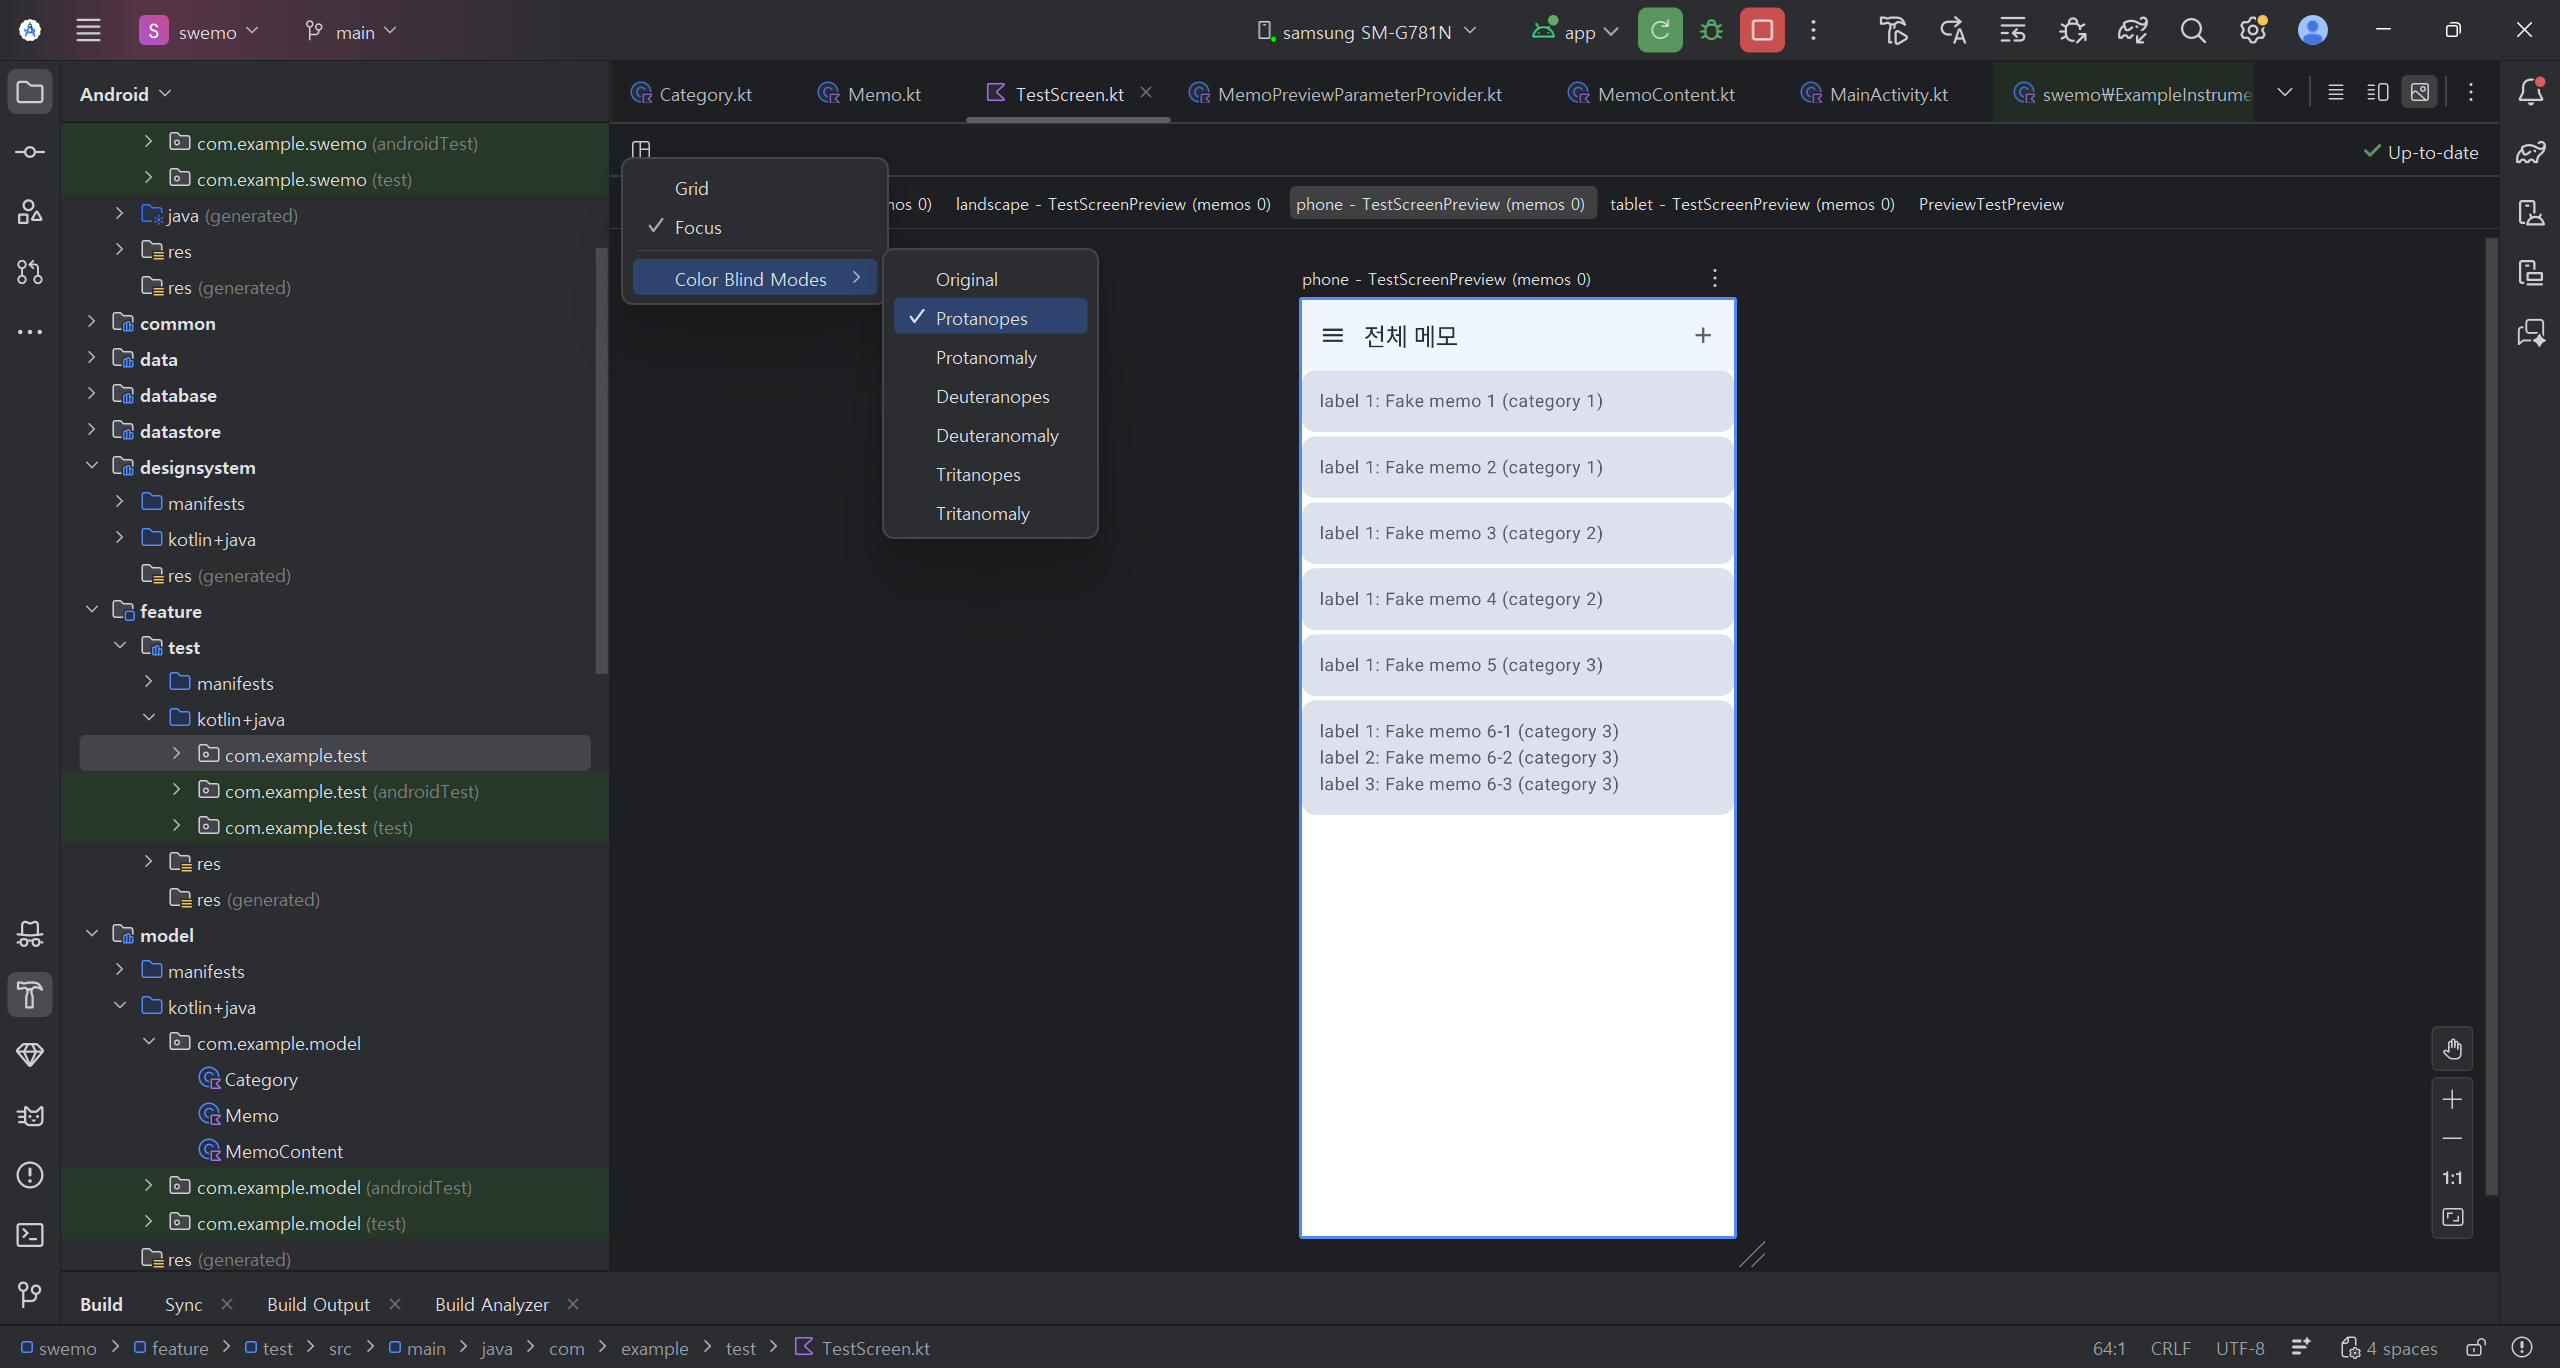Select Deuteranopes color blind mode
This screenshot has height=1368, width=2560.
[x=992, y=396]
